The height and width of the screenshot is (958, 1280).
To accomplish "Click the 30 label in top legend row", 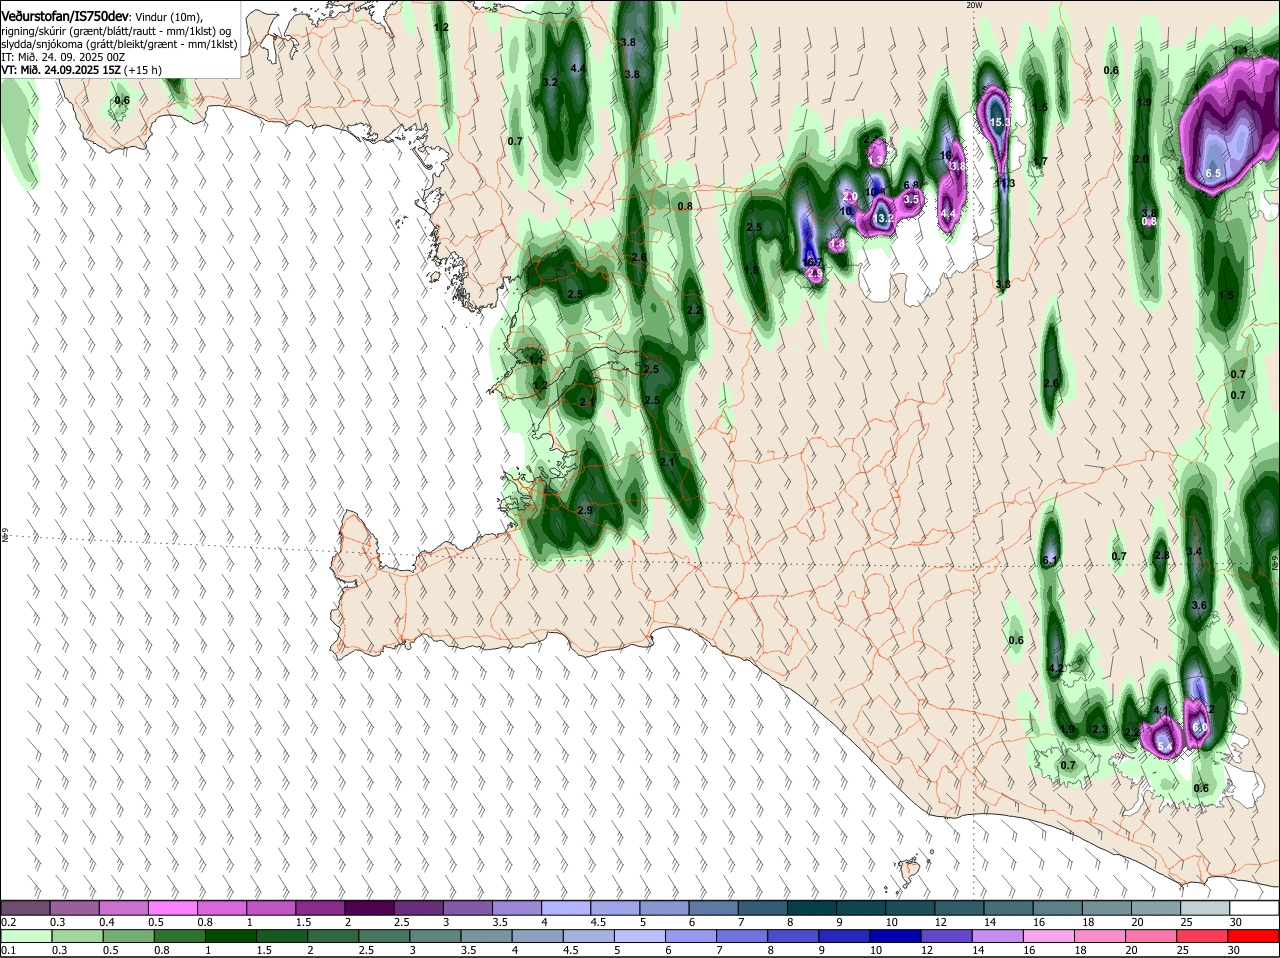I will pos(1235,921).
